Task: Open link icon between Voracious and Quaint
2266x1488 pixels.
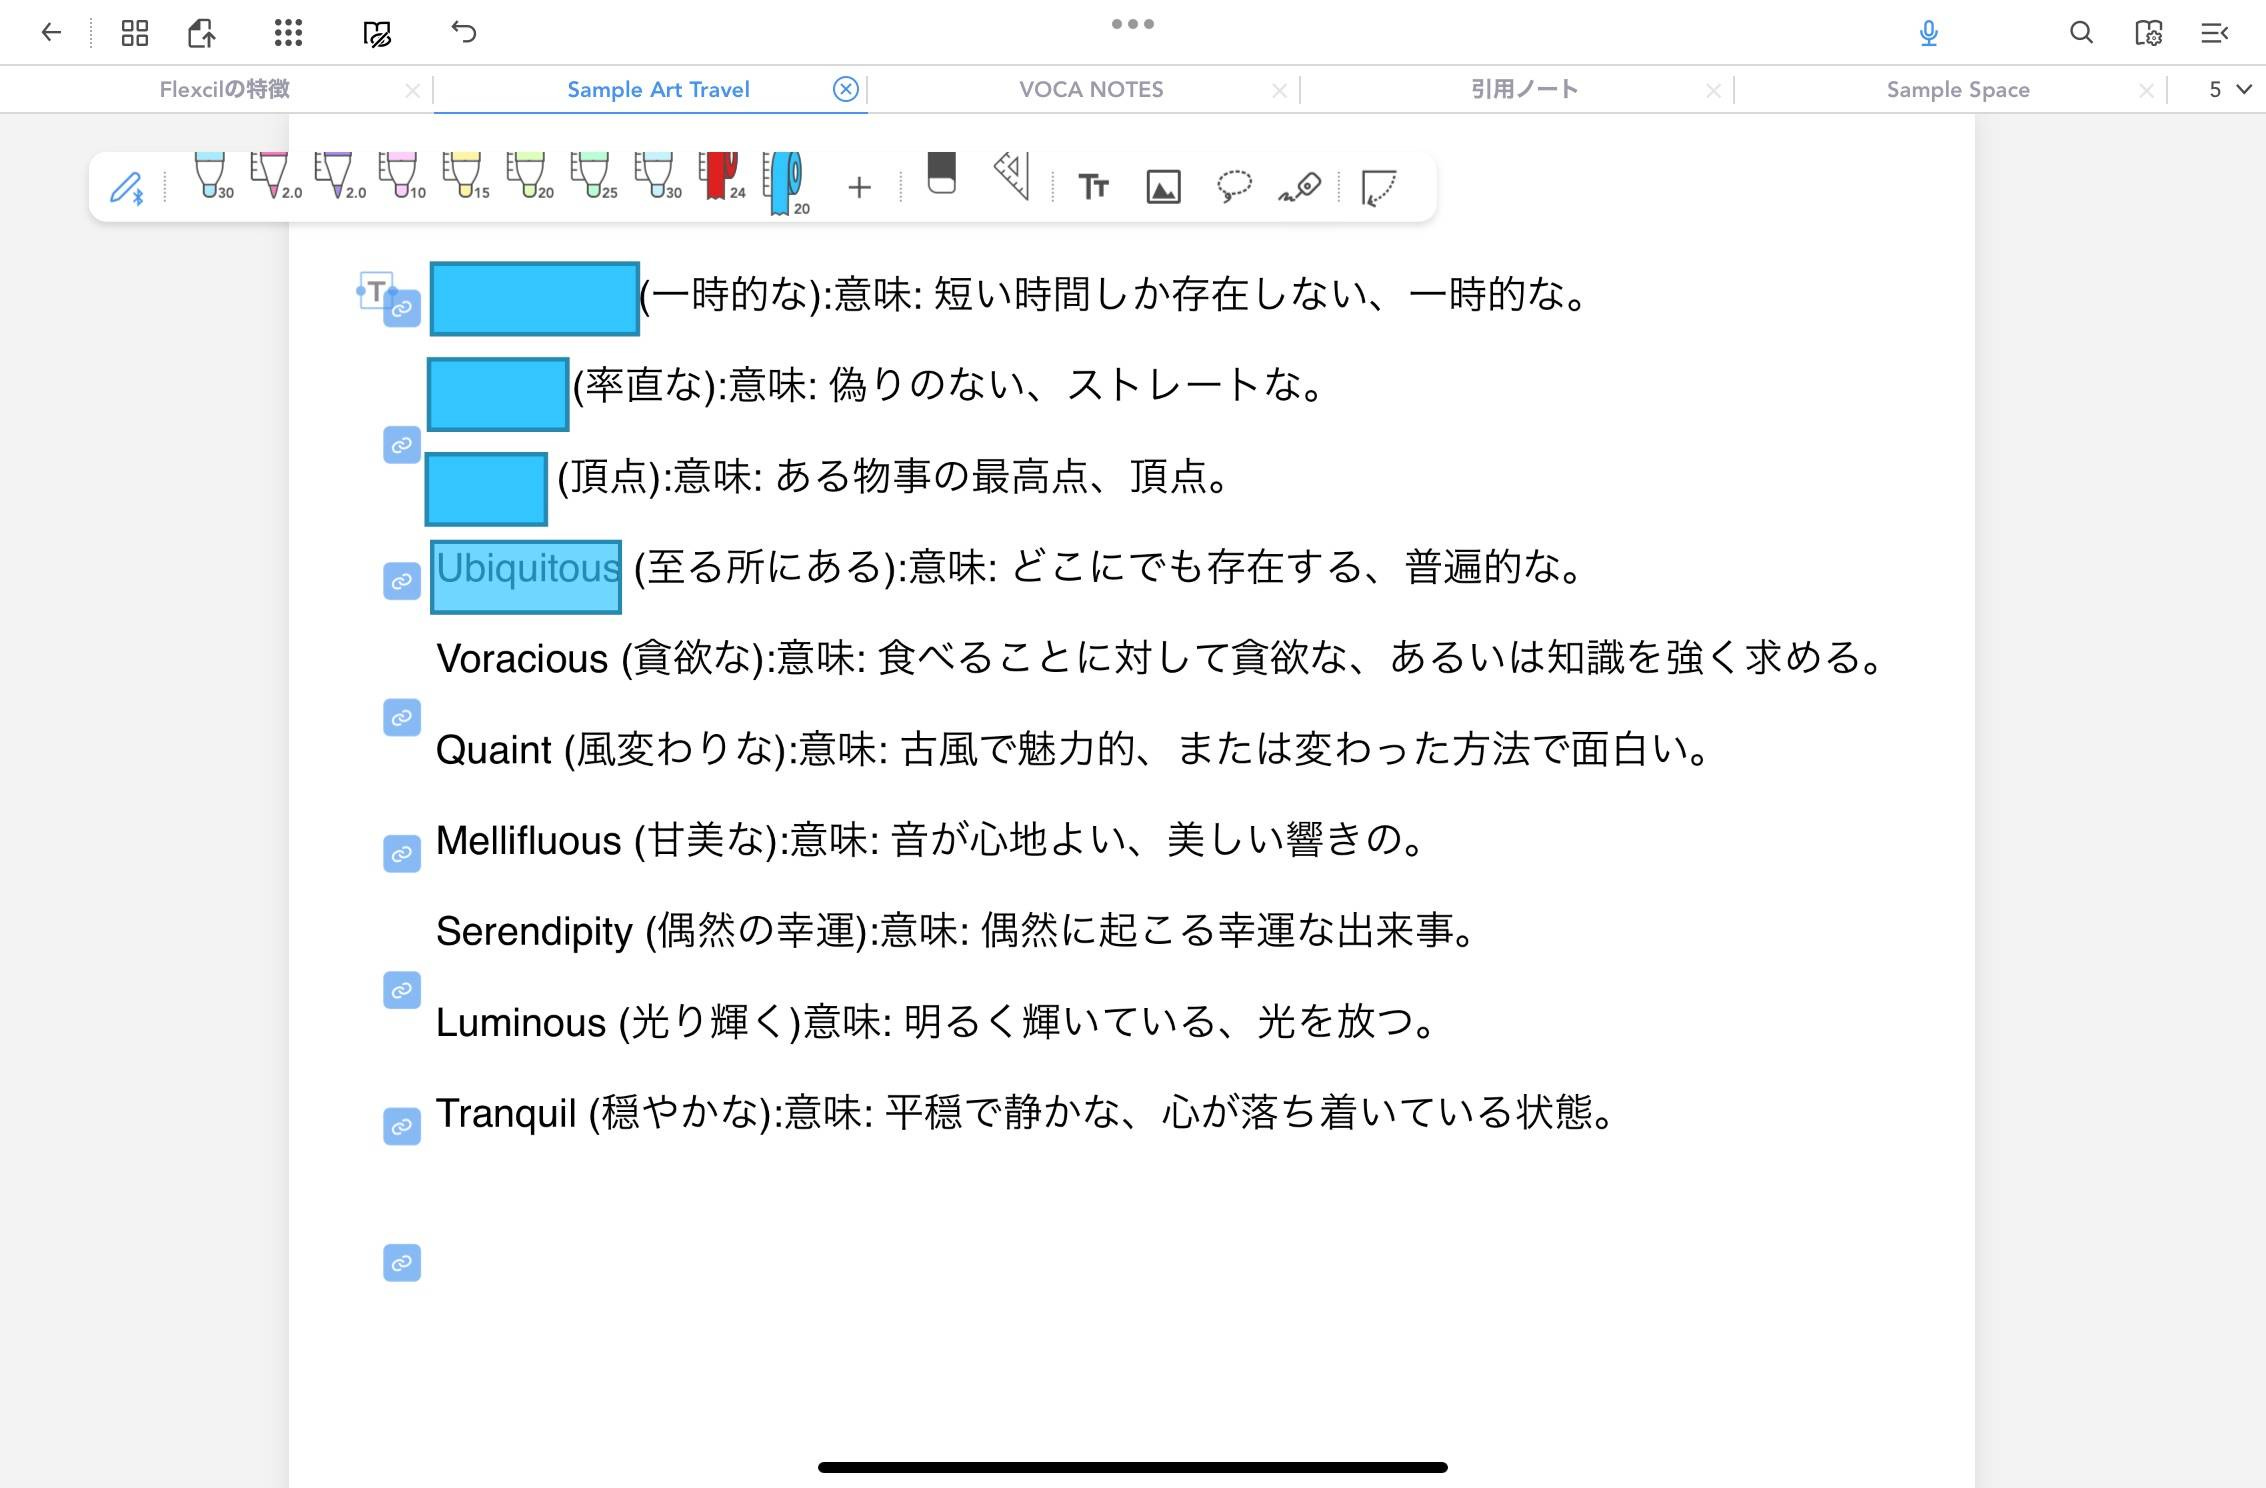Action: tap(402, 718)
